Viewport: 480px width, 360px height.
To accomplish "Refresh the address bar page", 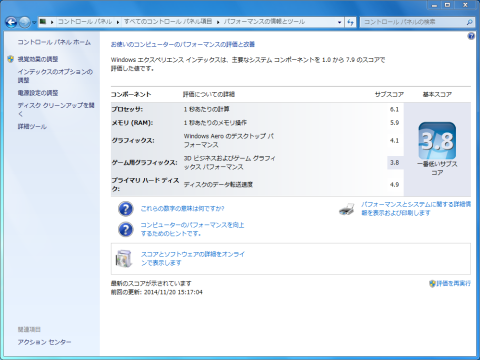I will (350, 22).
